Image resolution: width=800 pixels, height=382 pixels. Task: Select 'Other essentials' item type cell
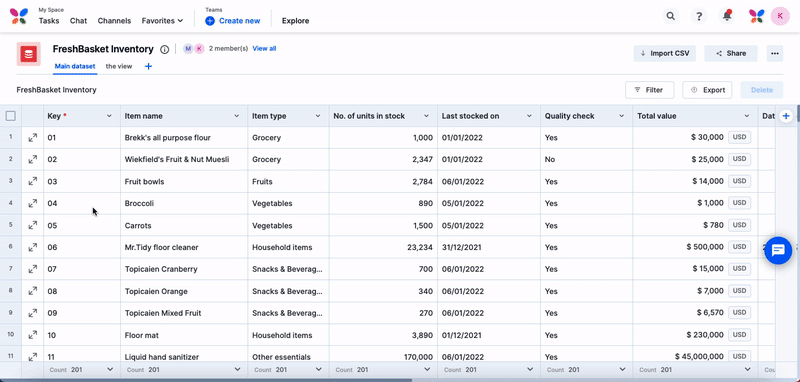[288, 356]
